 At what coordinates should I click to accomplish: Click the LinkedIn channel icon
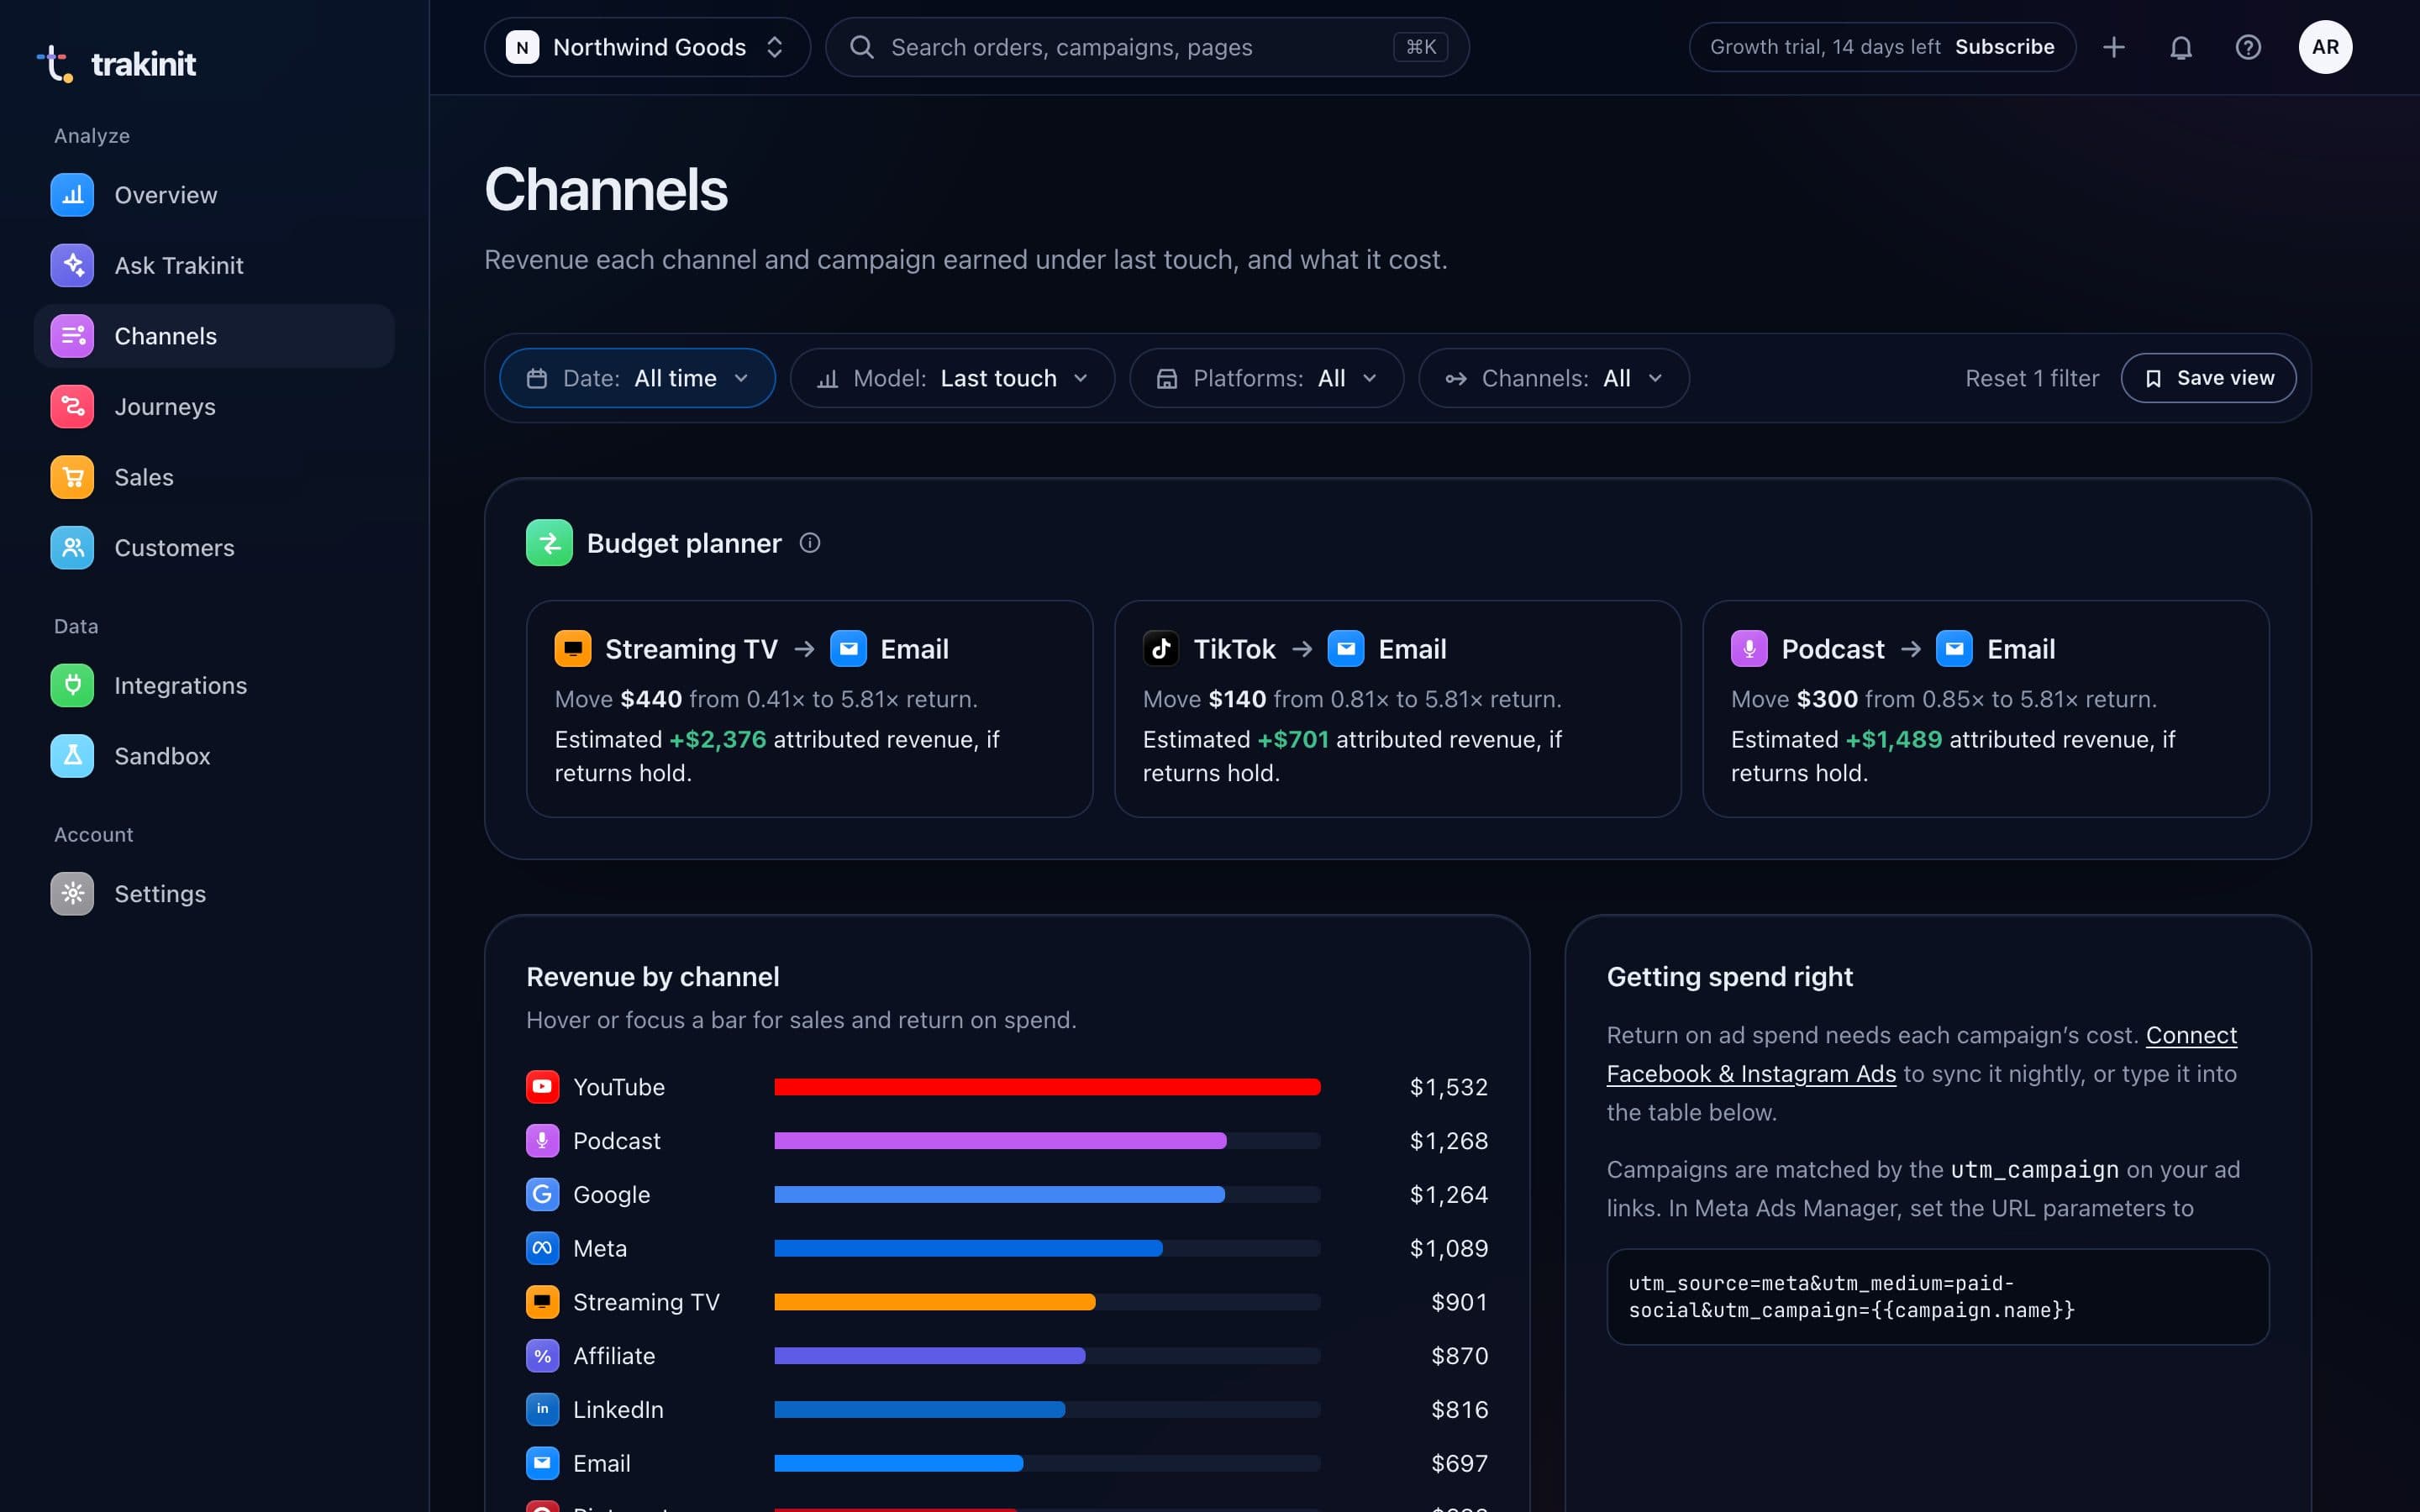[542, 1409]
